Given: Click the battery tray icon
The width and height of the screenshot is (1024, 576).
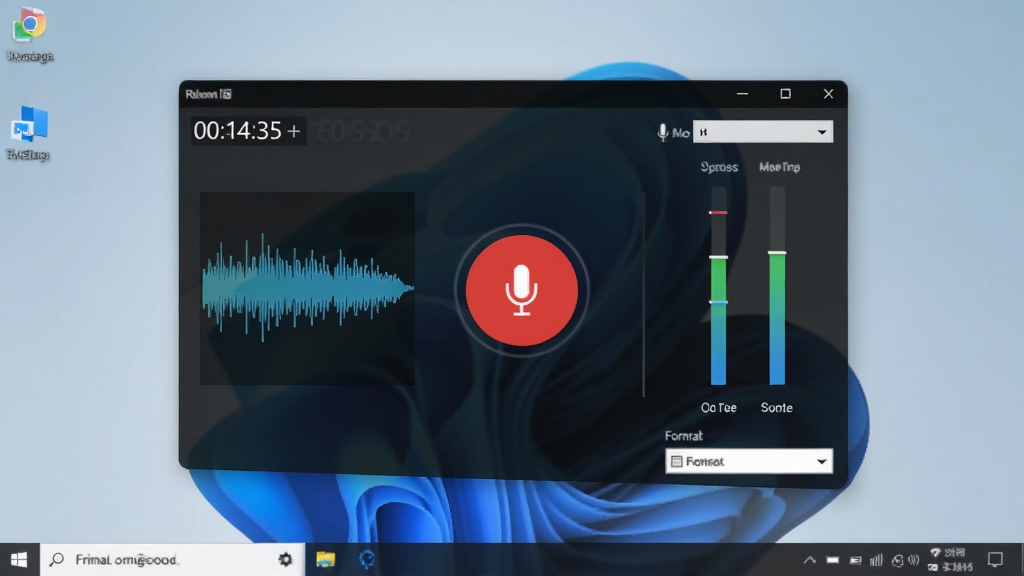Looking at the screenshot, I should (x=833, y=560).
